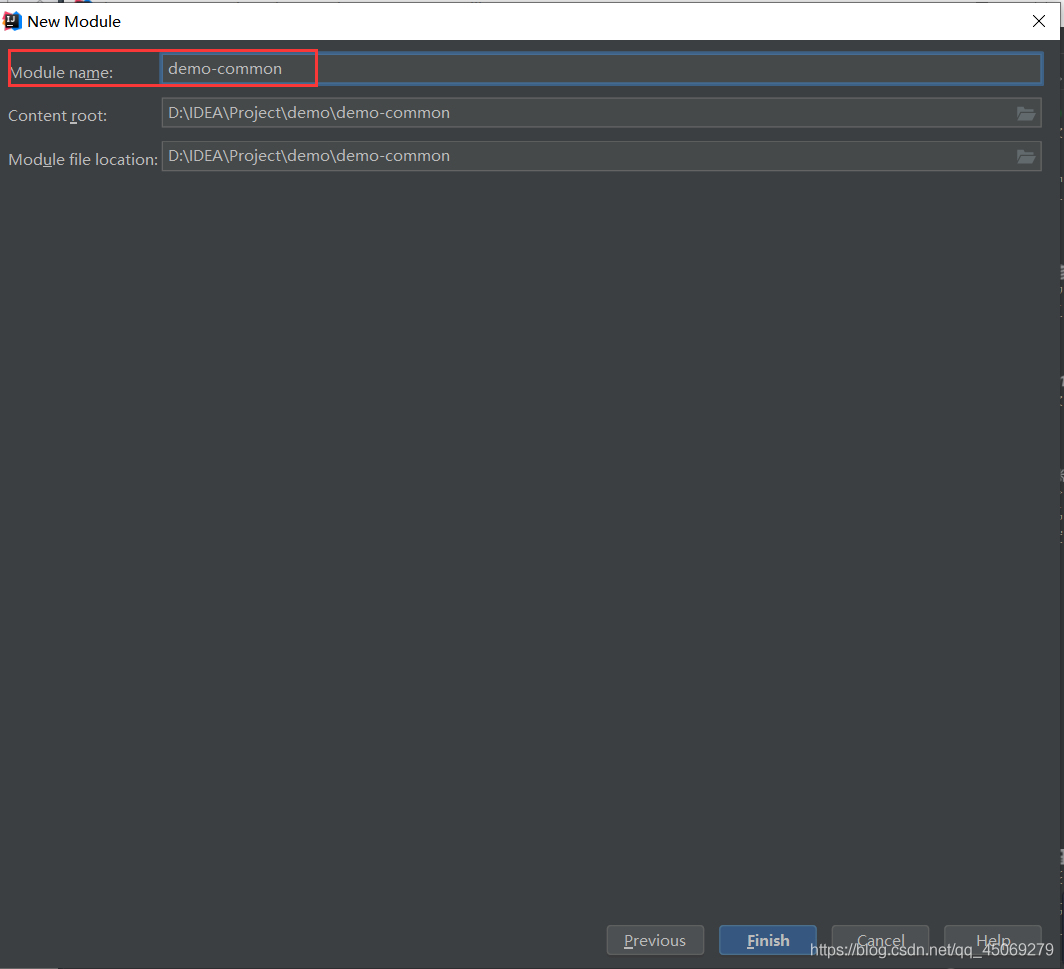
Task: Click the Module name input field
Action: pos(601,69)
